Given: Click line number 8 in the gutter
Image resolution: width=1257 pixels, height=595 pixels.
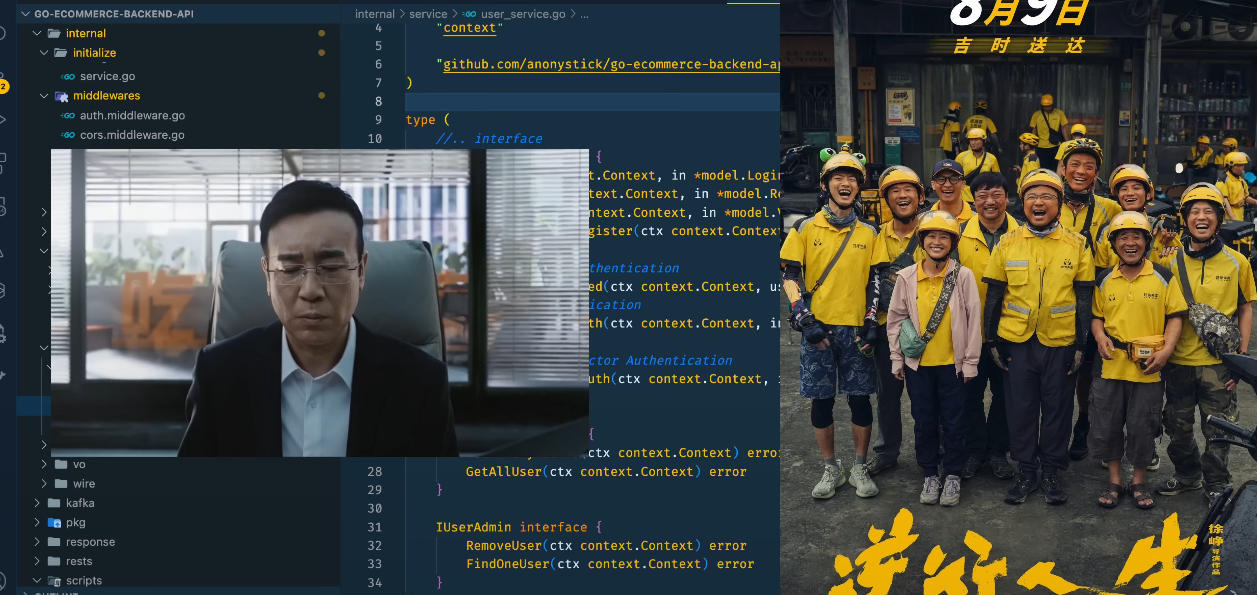Looking at the screenshot, I should 378,102.
